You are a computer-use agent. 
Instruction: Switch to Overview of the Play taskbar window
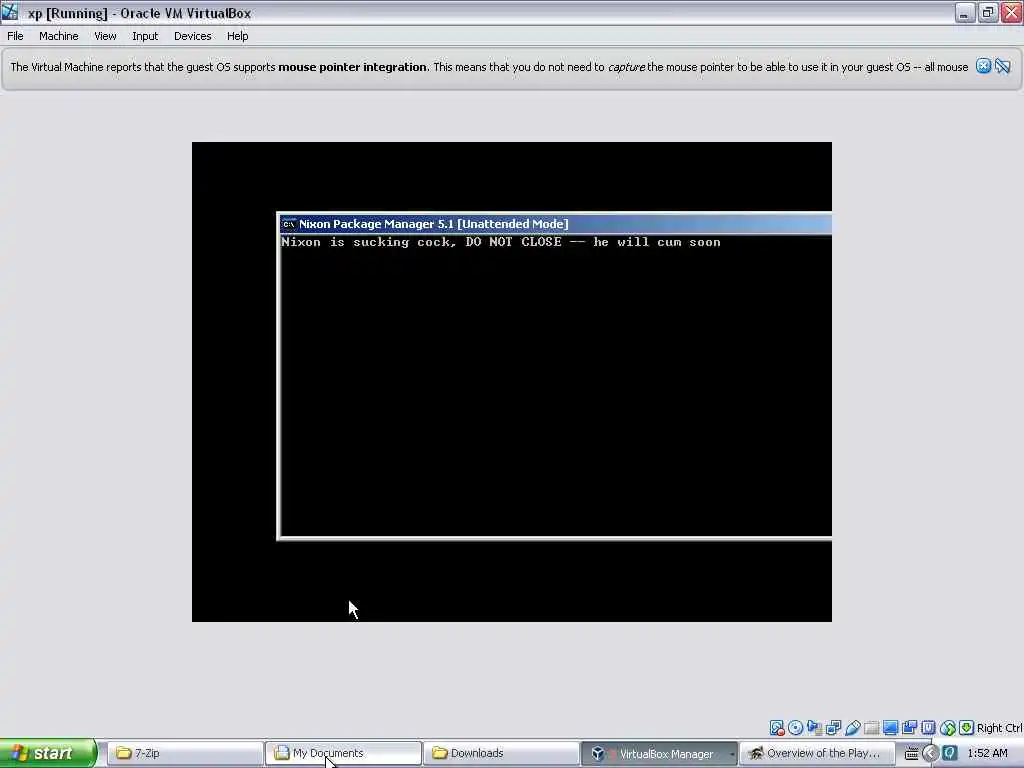[818, 753]
